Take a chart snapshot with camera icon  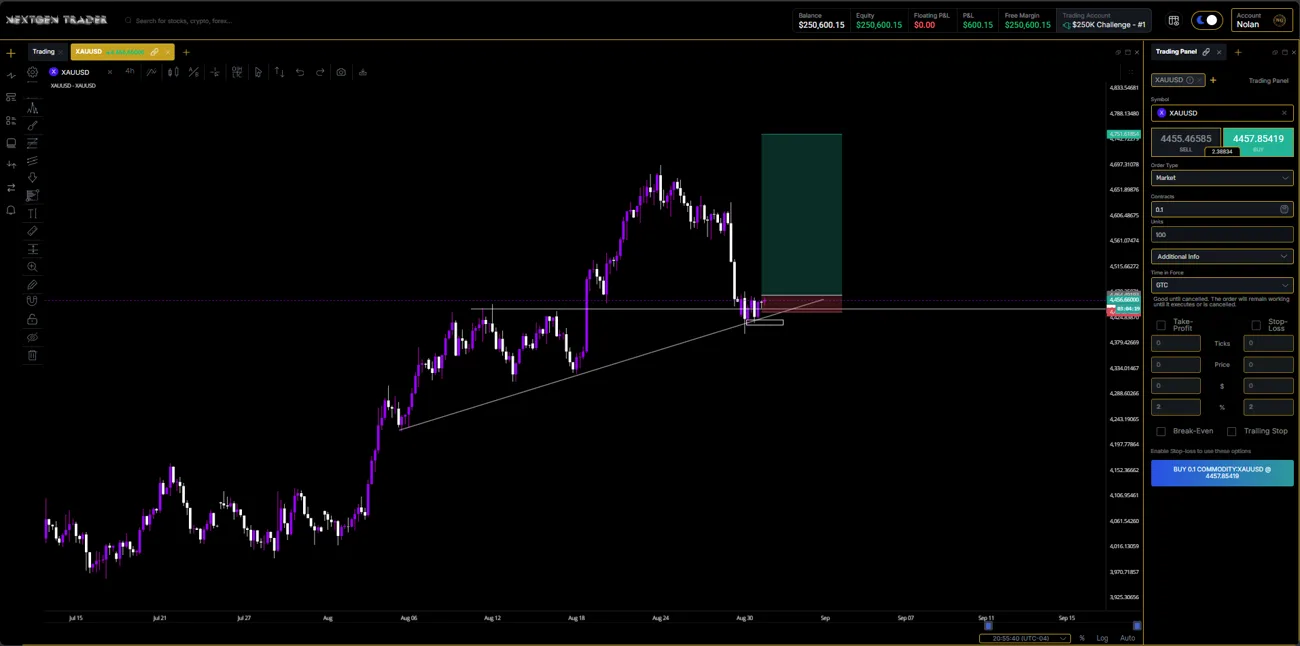coord(341,72)
